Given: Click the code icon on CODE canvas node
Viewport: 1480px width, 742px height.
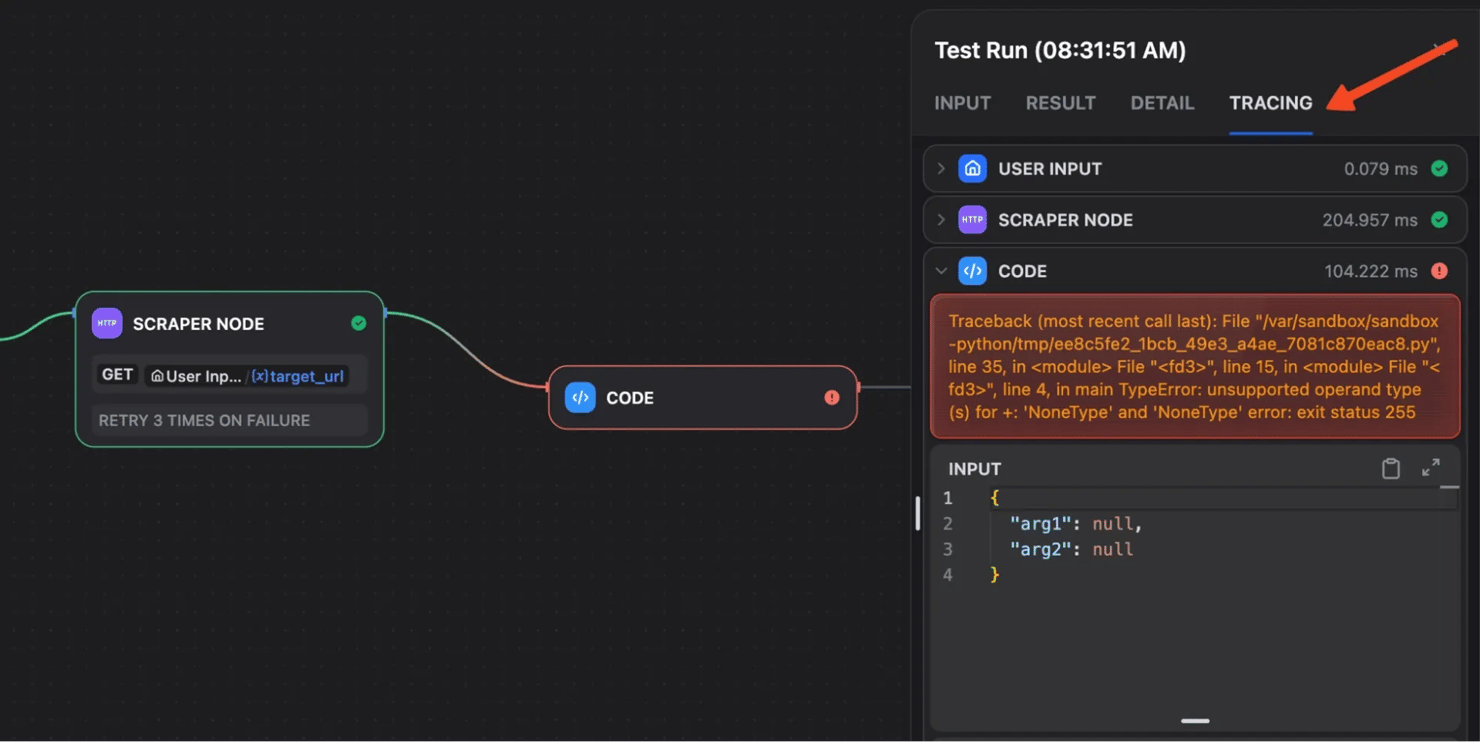Looking at the screenshot, I should click(580, 397).
